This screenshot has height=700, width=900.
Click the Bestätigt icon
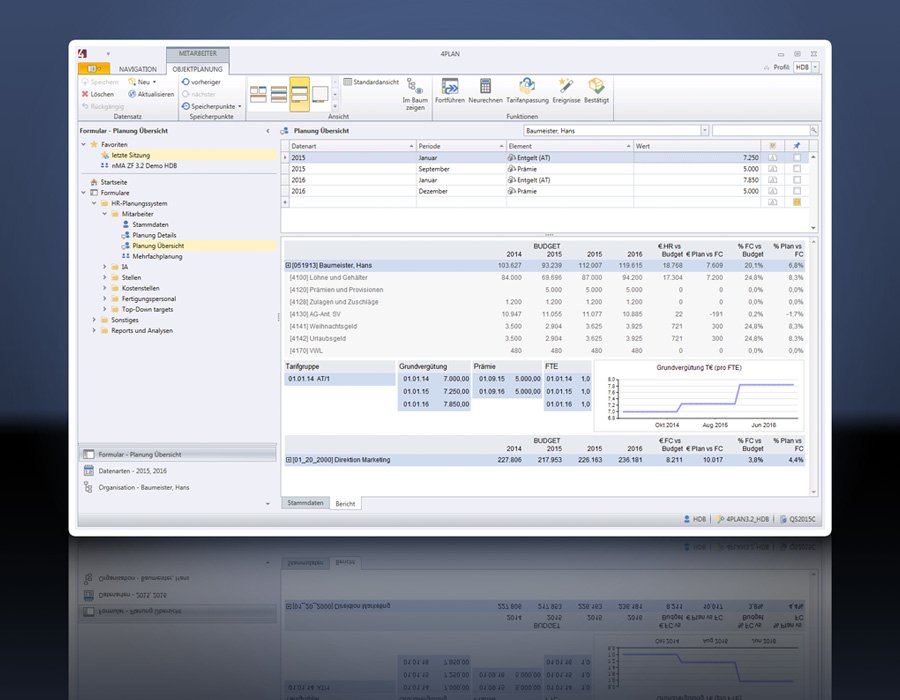click(596, 87)
